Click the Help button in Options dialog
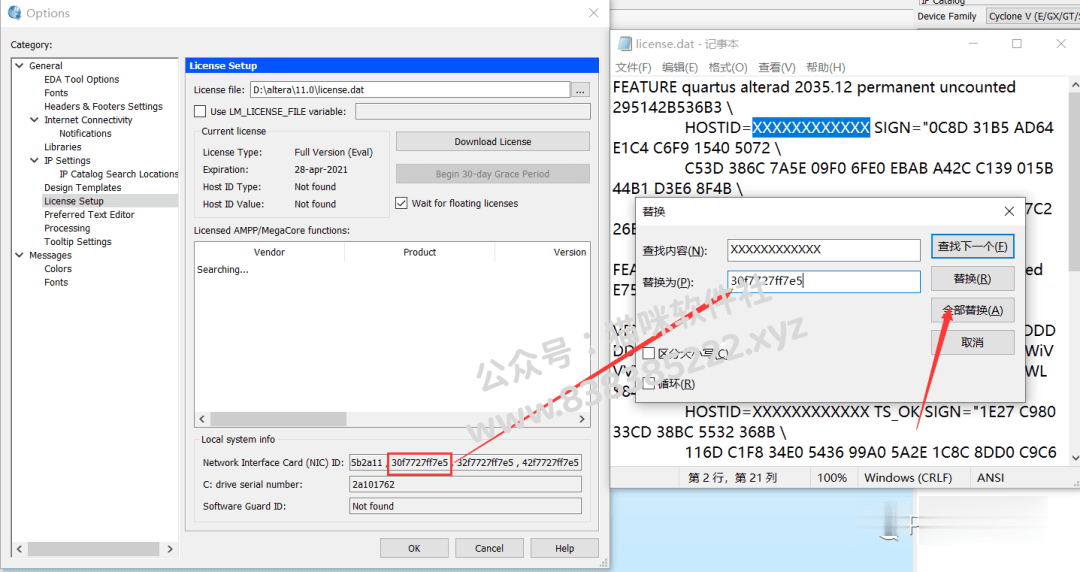 tap(564, 549)
